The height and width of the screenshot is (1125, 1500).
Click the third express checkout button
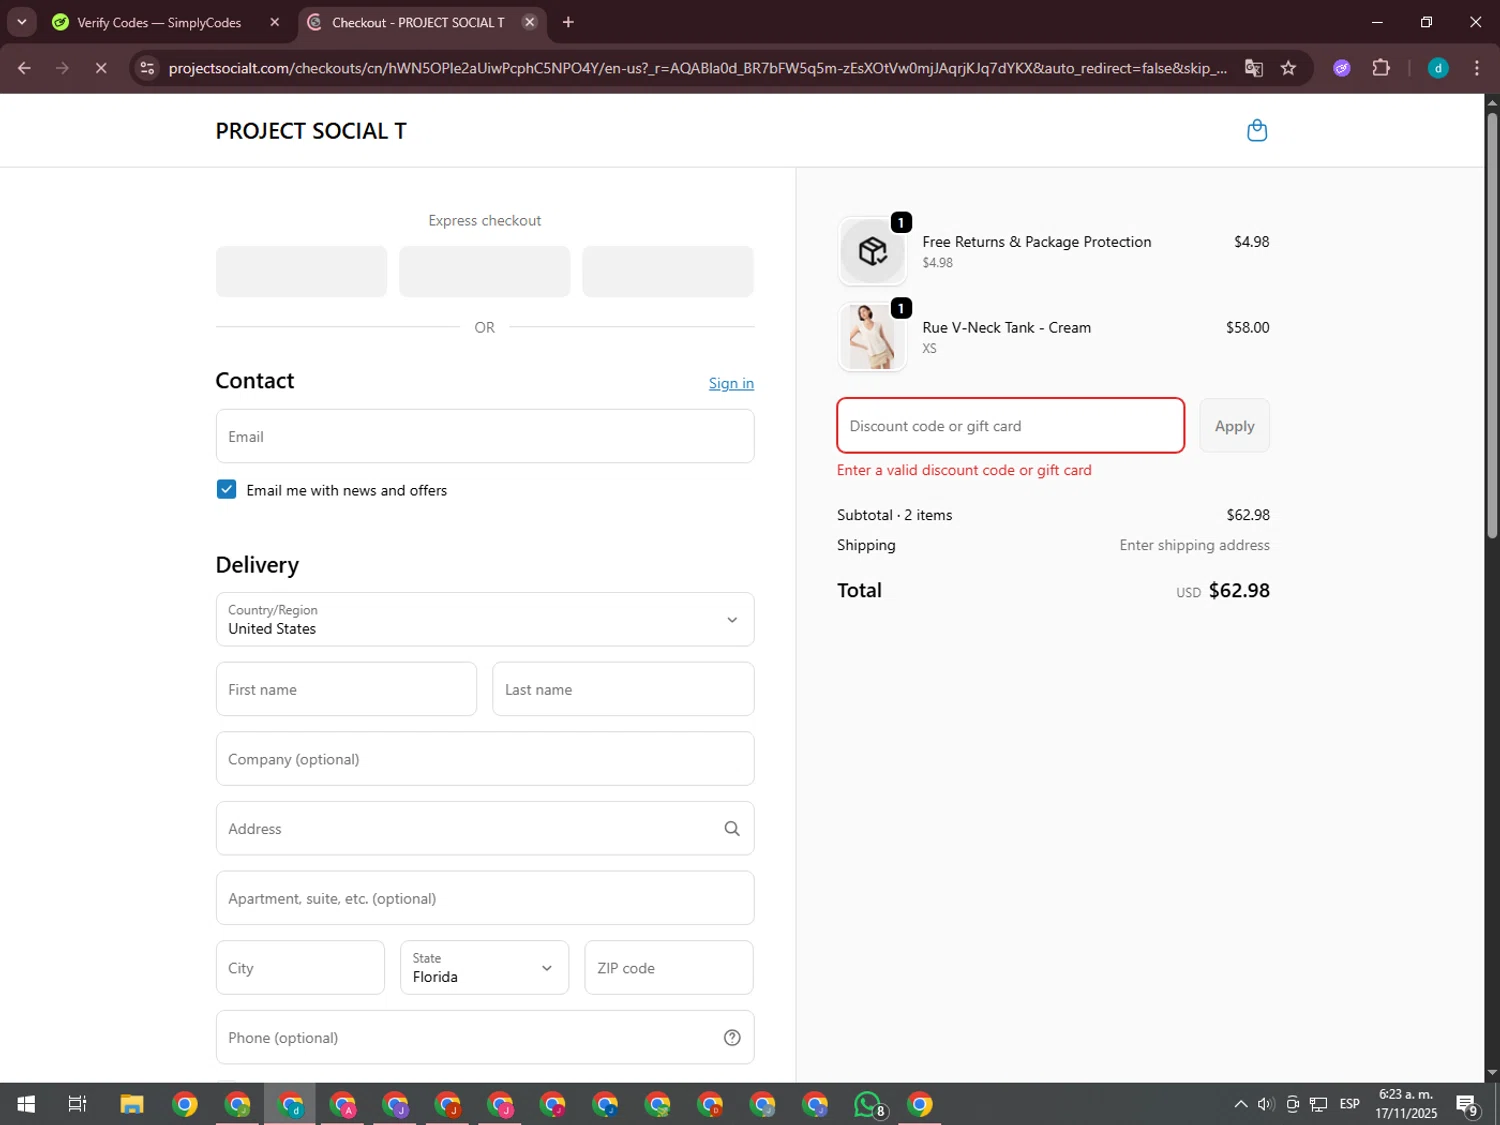[668, 272]
